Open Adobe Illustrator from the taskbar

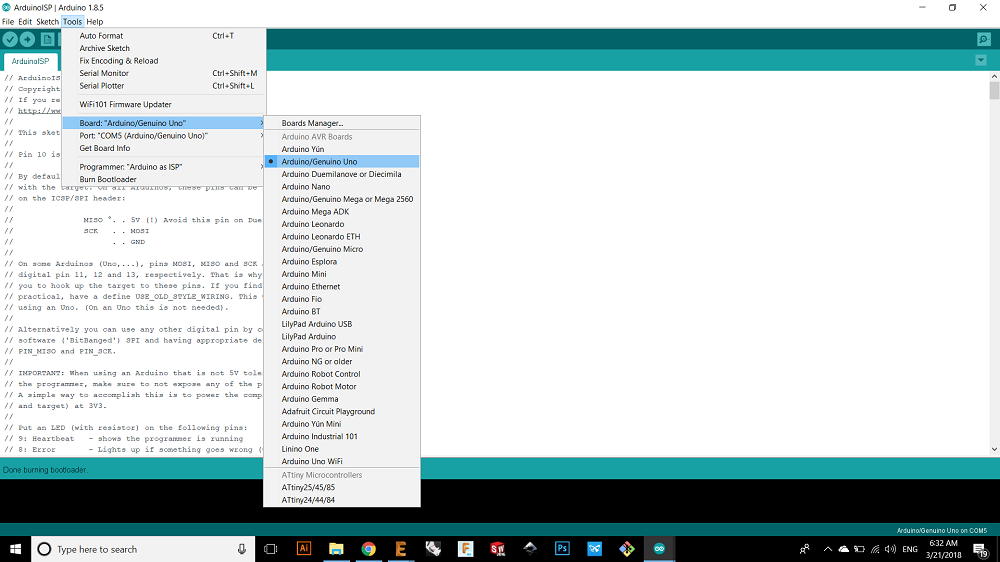coord(304,549)
